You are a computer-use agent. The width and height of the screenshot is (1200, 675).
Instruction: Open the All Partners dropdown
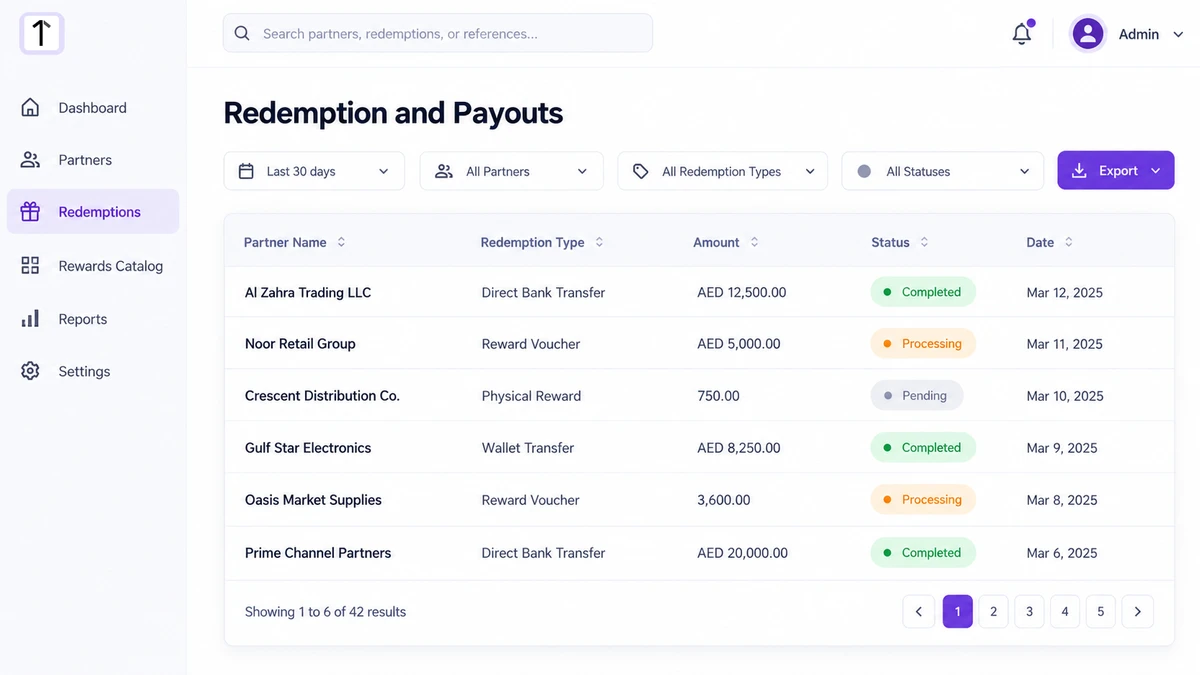[x=511, y=171]
